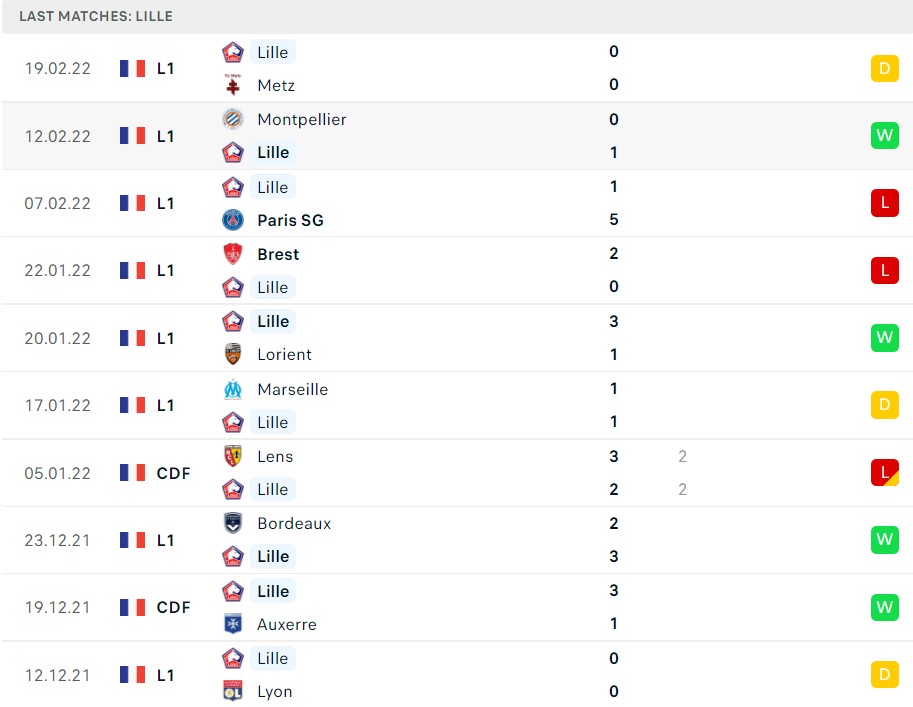
Task: Click the Montpellier club crest icon
Action: coord(233,119)
